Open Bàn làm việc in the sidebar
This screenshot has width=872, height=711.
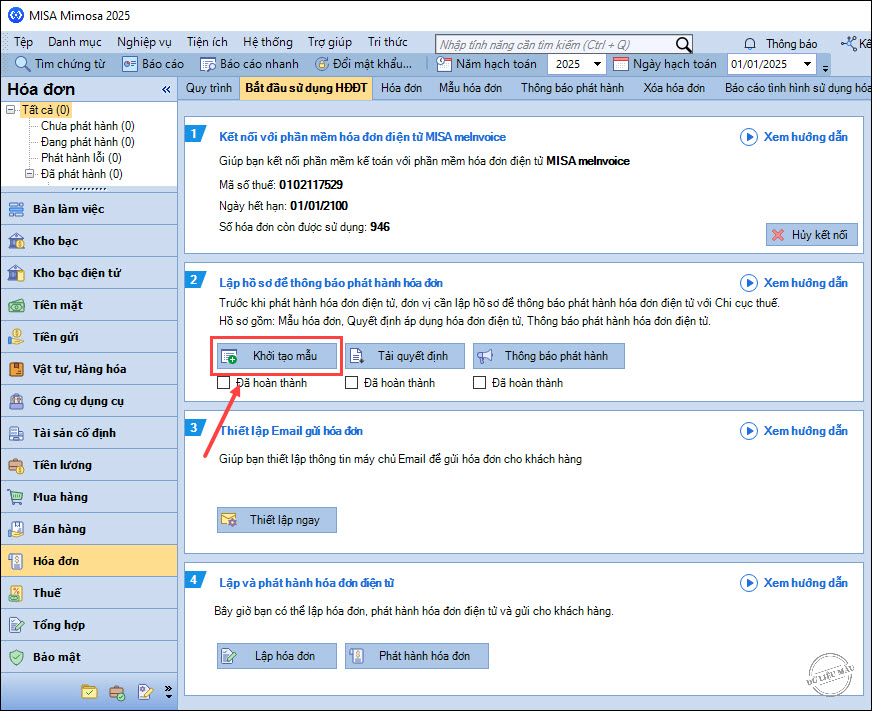click(89, 209)
